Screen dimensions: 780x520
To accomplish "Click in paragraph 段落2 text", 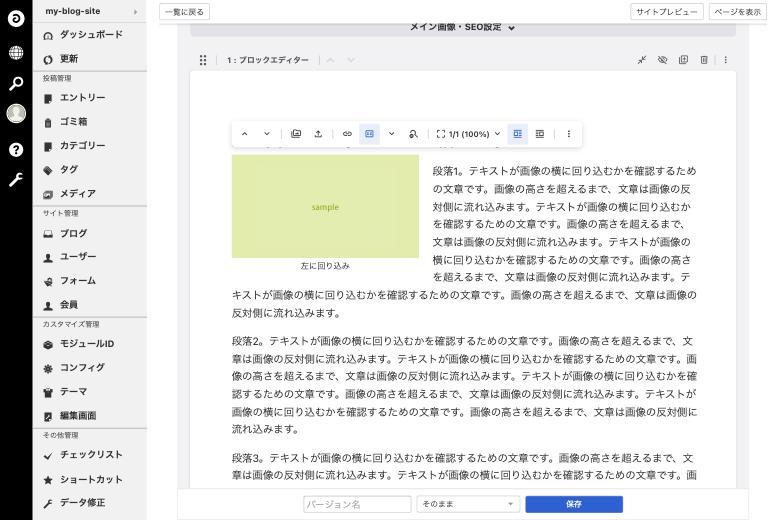I will (464, 385).
